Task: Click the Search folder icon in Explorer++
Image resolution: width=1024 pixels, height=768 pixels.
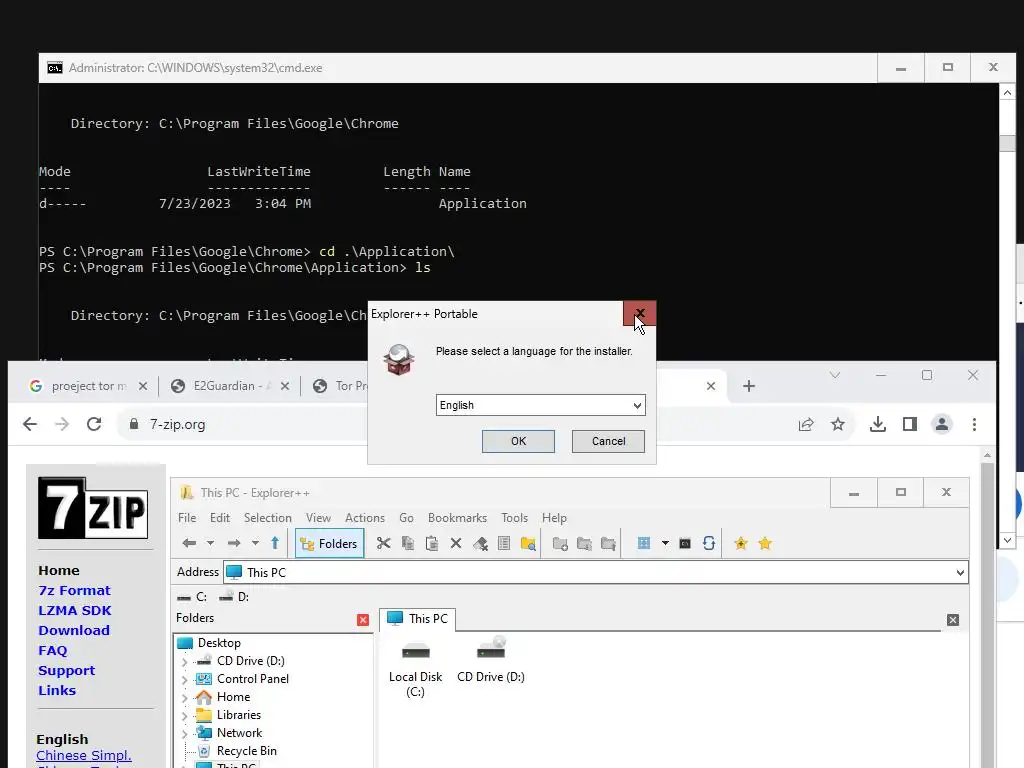Action: tap(528, 543)
